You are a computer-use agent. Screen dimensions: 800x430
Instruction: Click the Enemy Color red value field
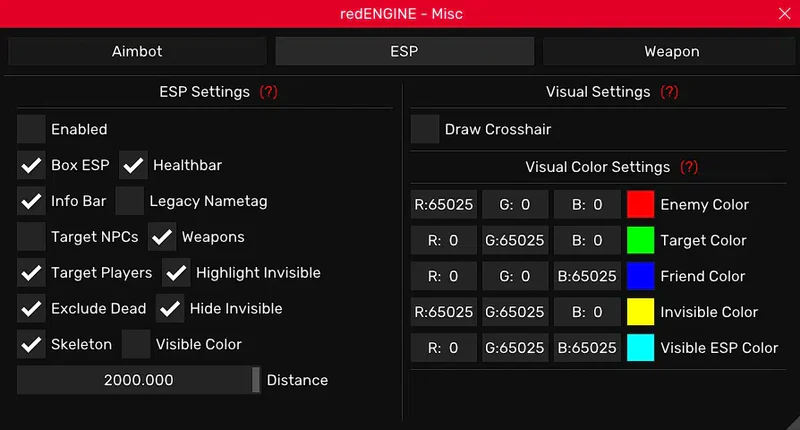[444, 205]
